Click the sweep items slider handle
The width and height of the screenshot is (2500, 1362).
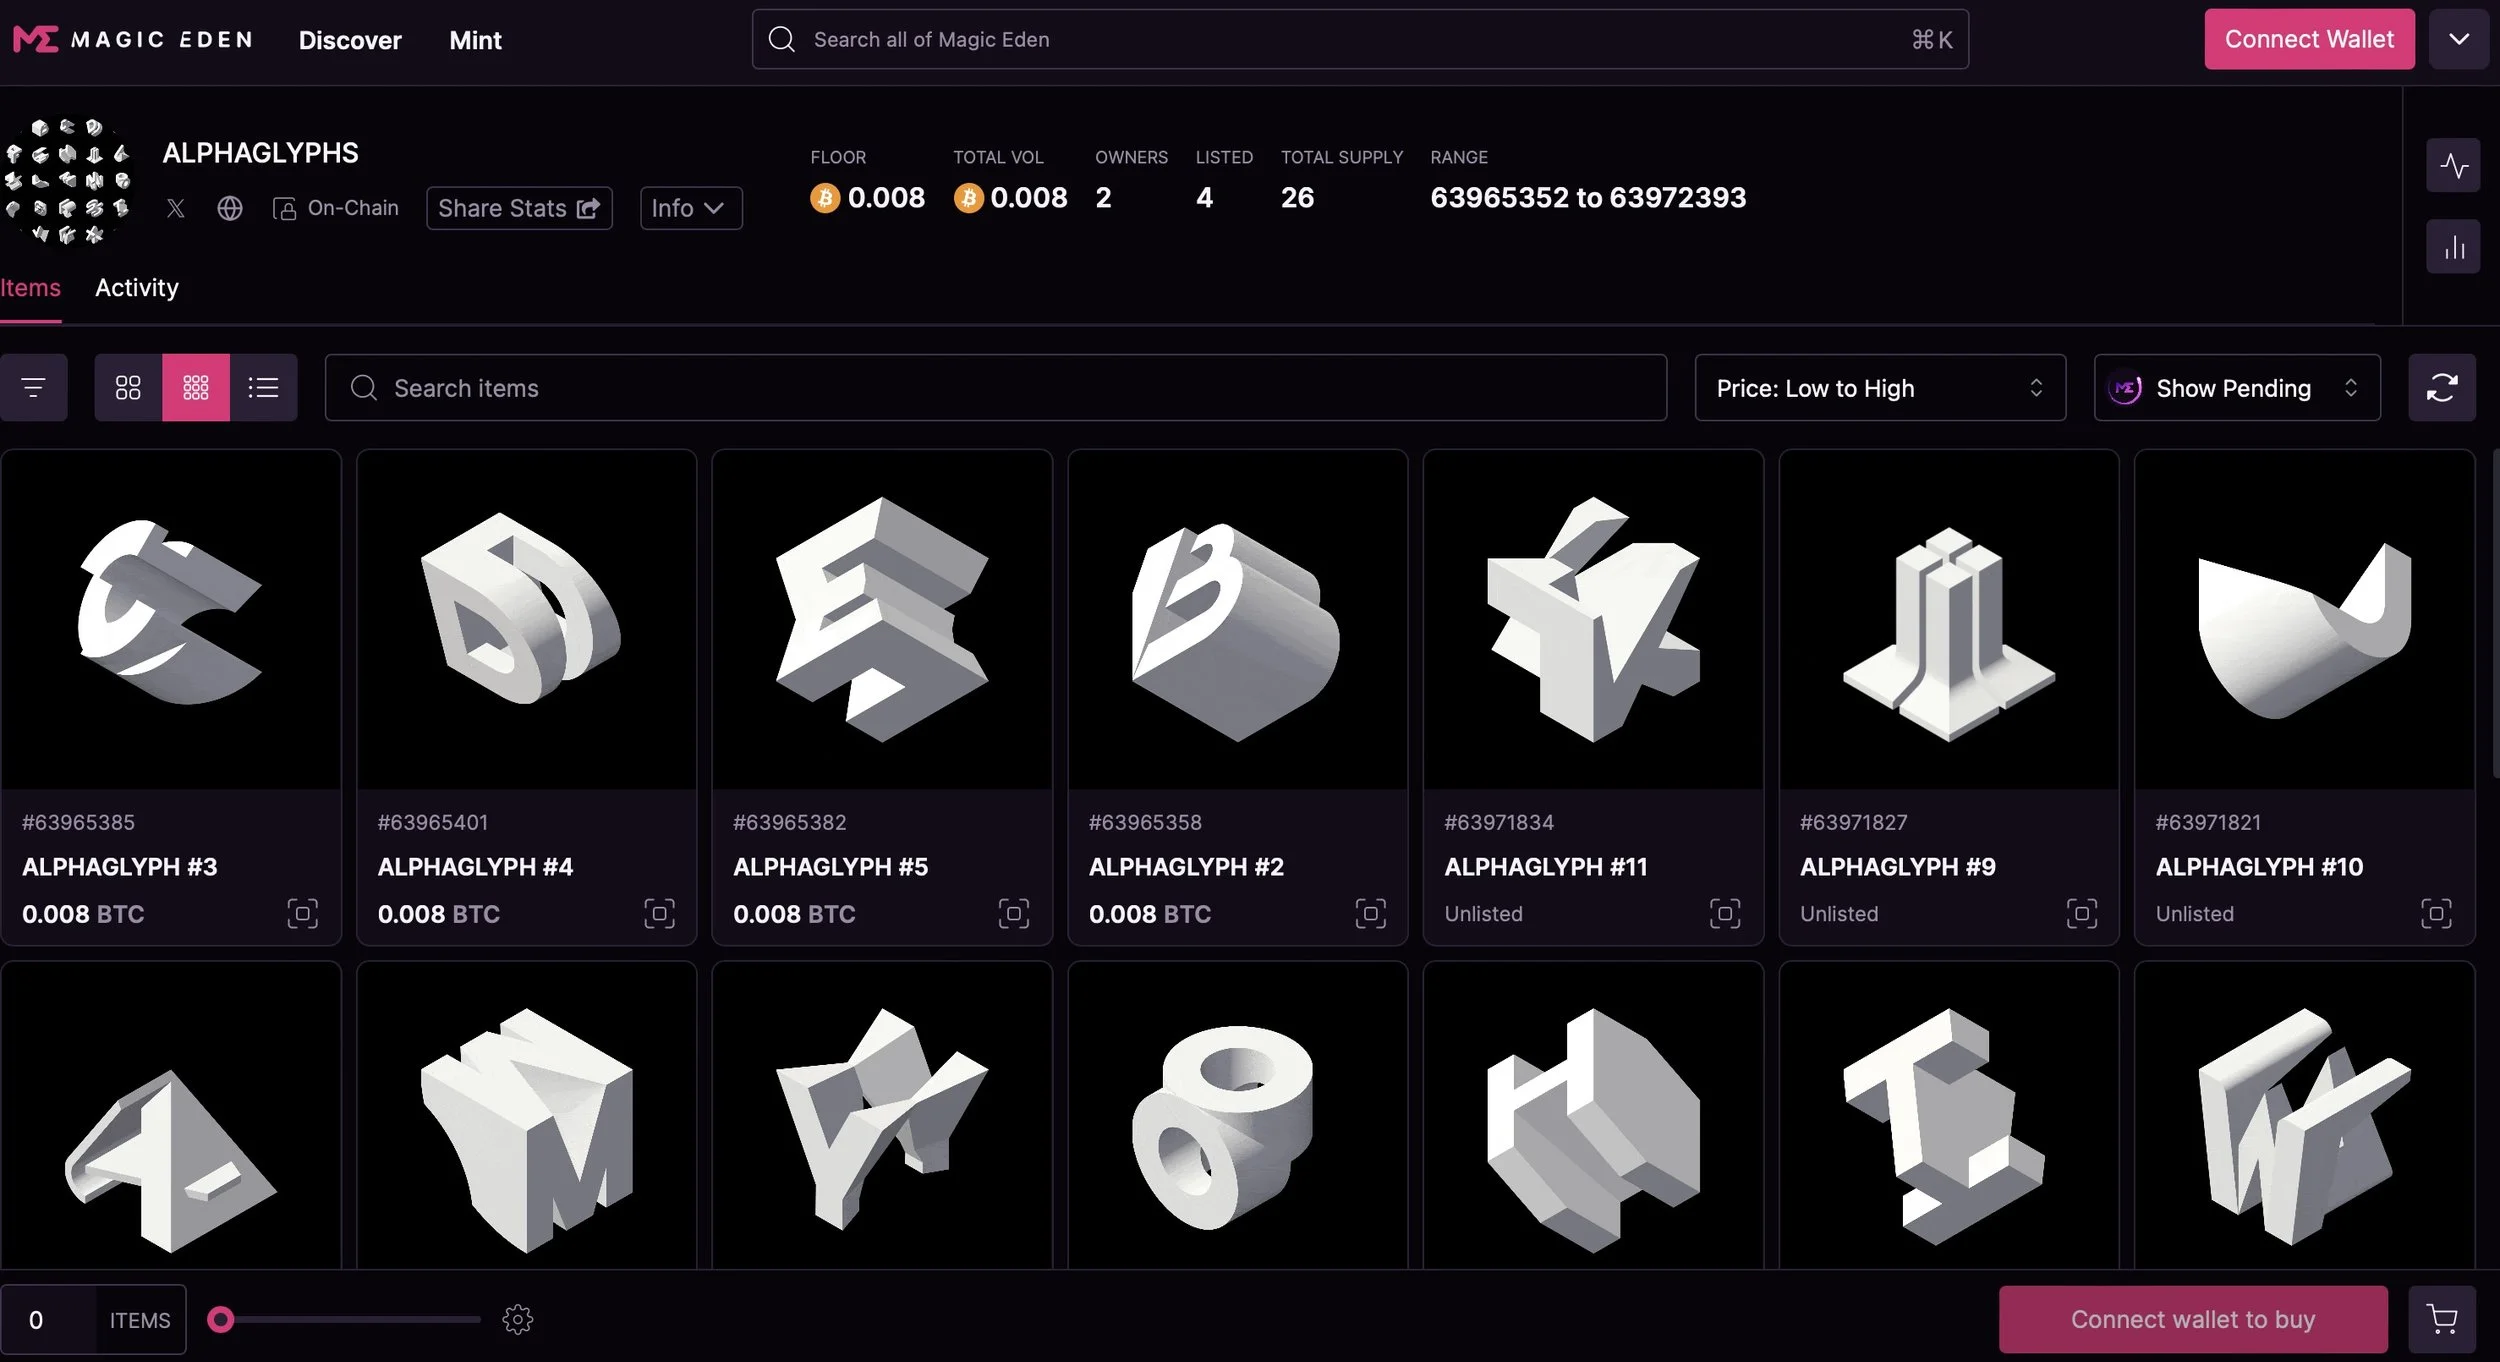tap(221, 1320)
